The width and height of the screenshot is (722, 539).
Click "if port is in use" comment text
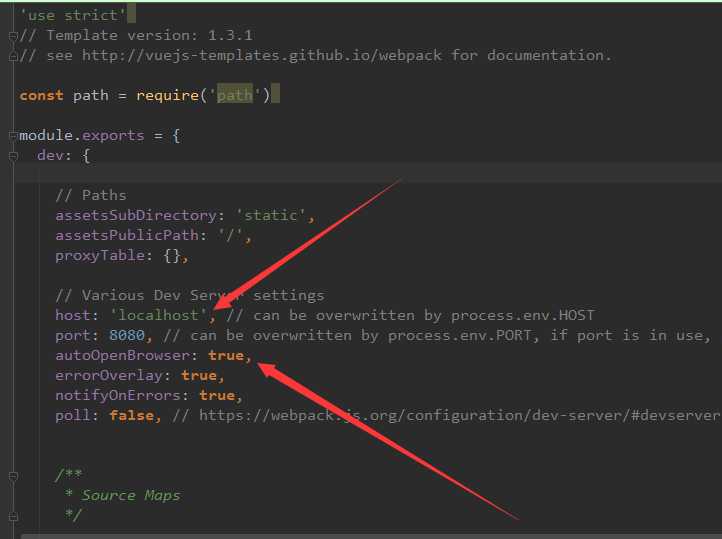[626, 335]
